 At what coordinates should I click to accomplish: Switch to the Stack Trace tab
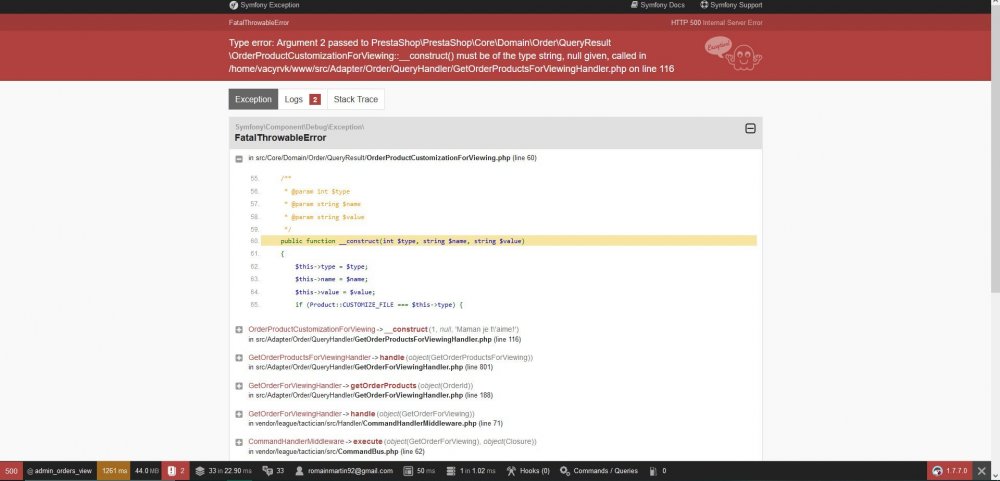(x=356, y=100)
